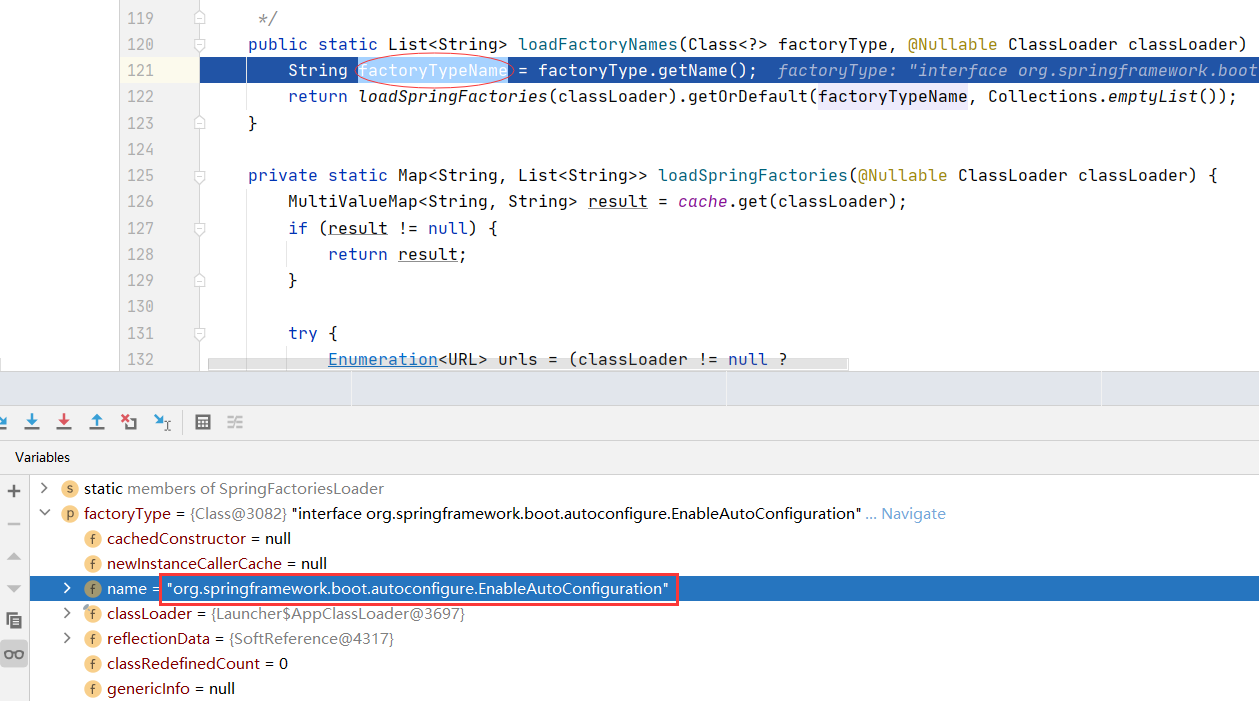Image resolution: width=1259 pixels, height=701 pixels.
Task: Click the field icon beside cachedConstructor
Action: pyautogui.click(x=93, y=539)
